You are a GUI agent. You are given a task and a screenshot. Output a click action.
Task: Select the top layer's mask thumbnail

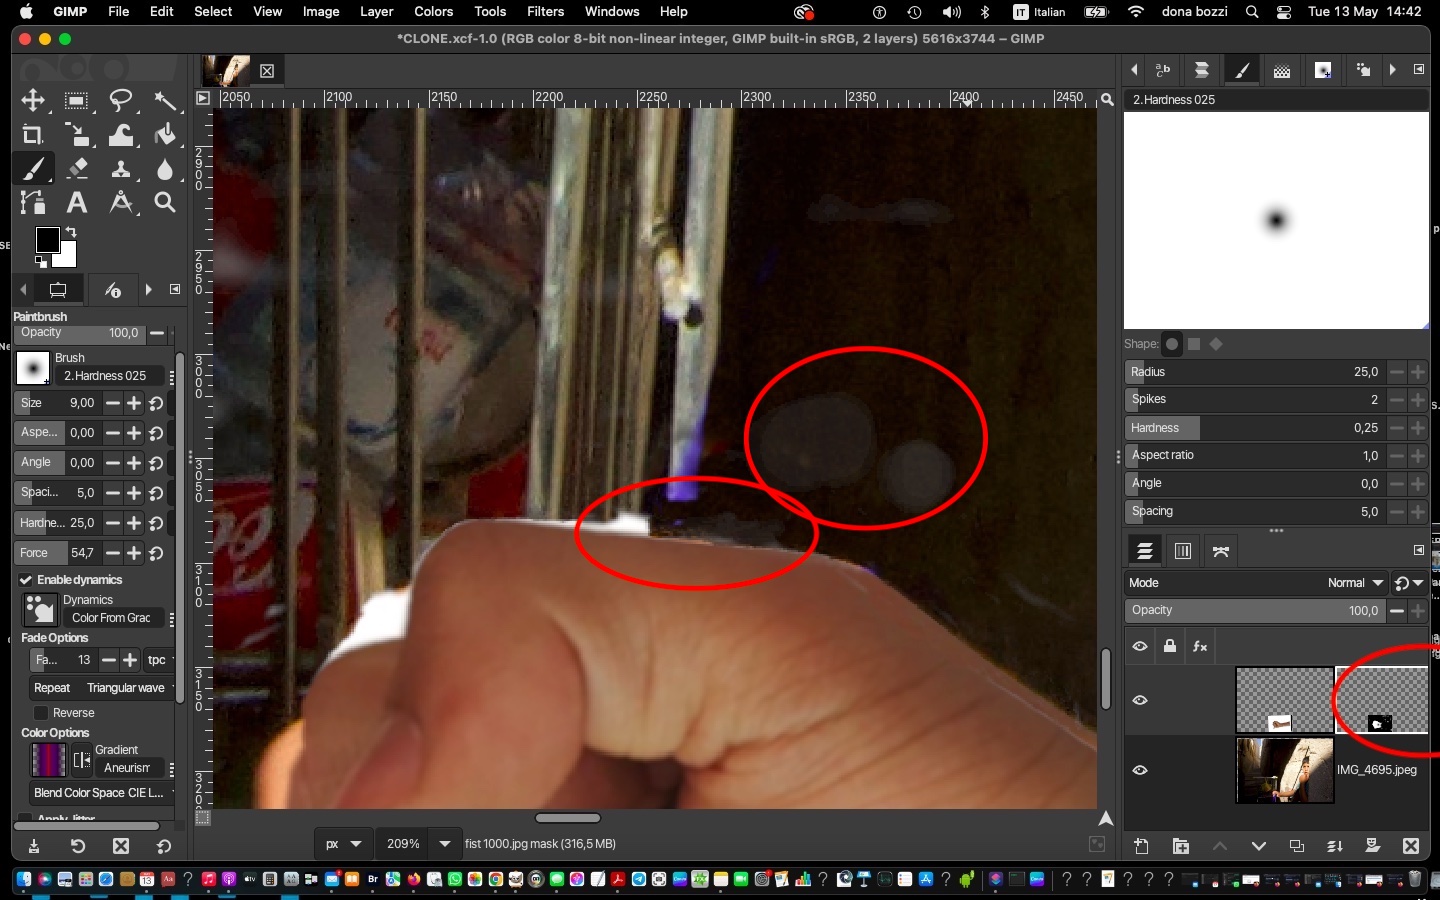coord(1382,700)
